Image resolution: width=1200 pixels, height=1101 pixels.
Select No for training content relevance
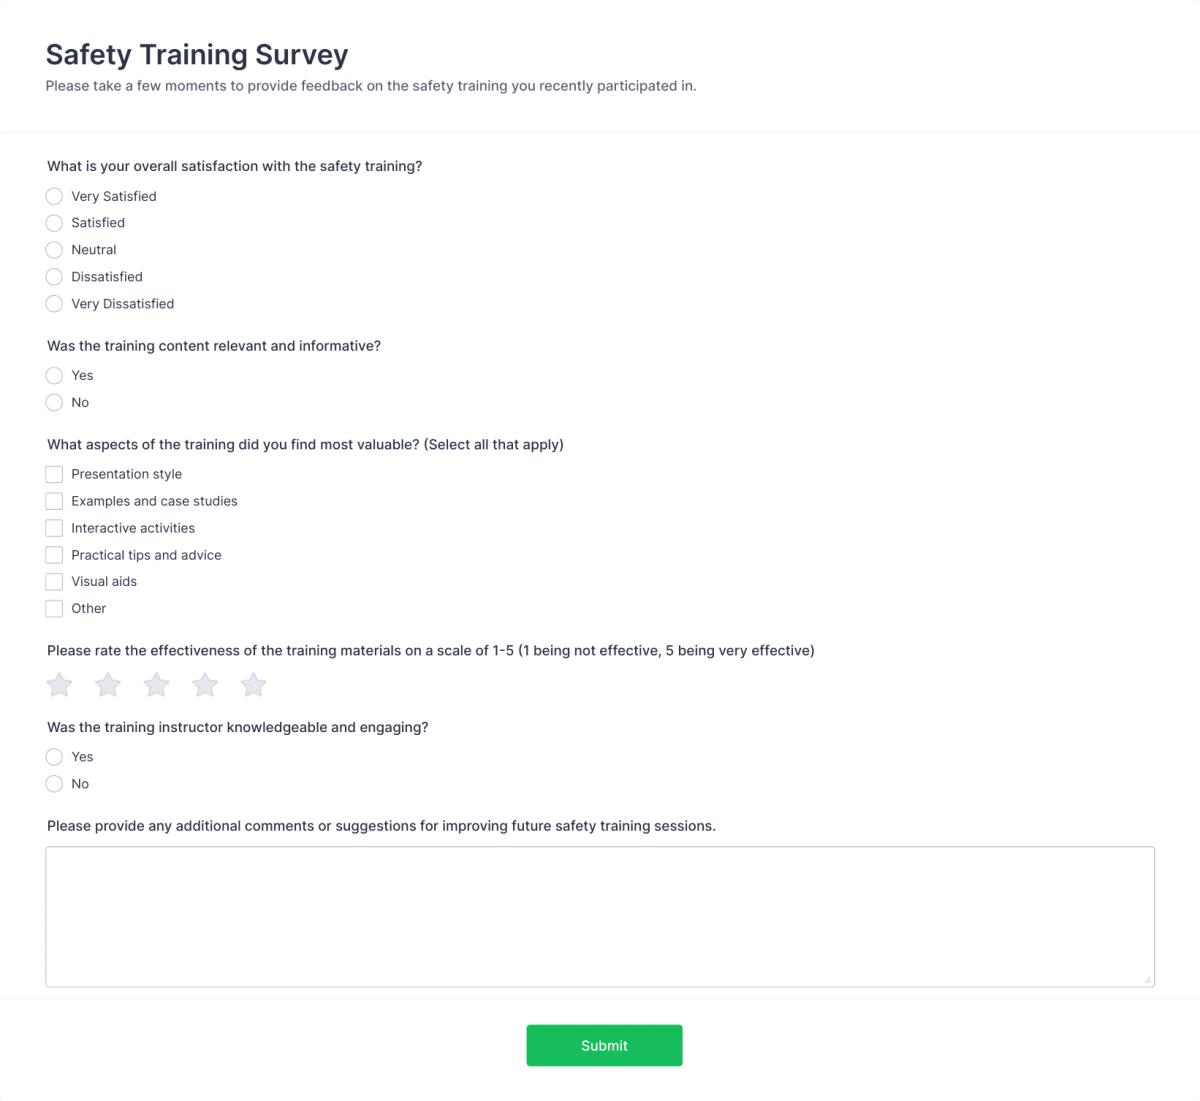[54, 402]
